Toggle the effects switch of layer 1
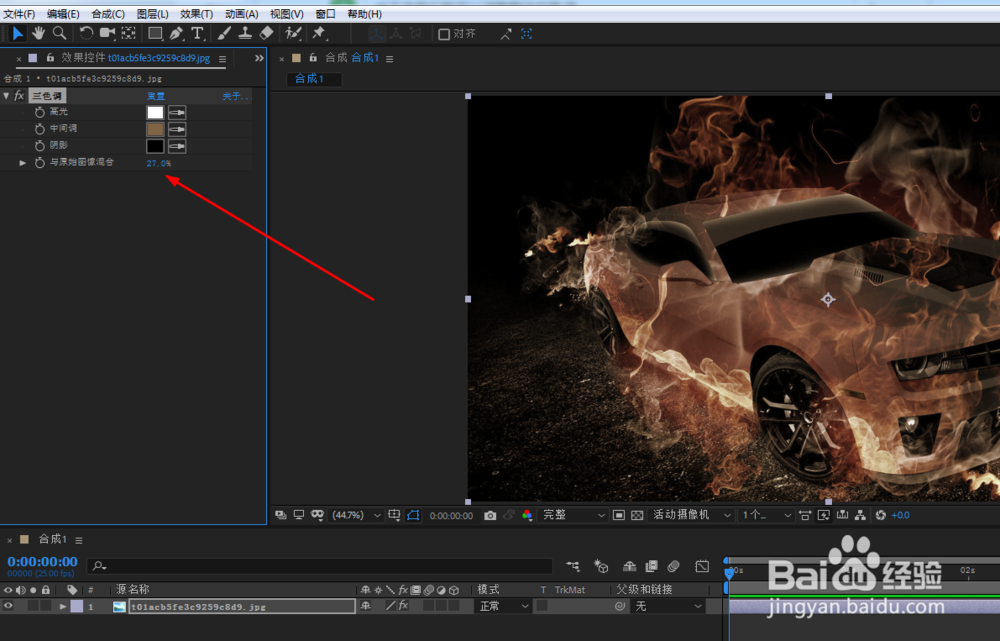1000x641 pixels. (403, 606)
